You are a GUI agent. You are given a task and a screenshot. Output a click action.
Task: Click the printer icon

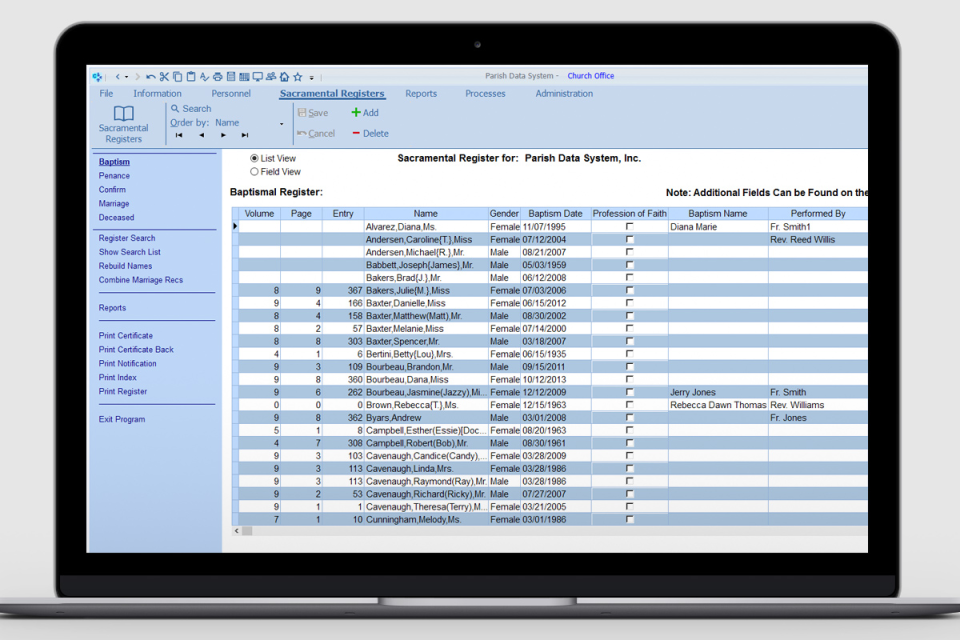pyautogui.click(x=217, y=77)
